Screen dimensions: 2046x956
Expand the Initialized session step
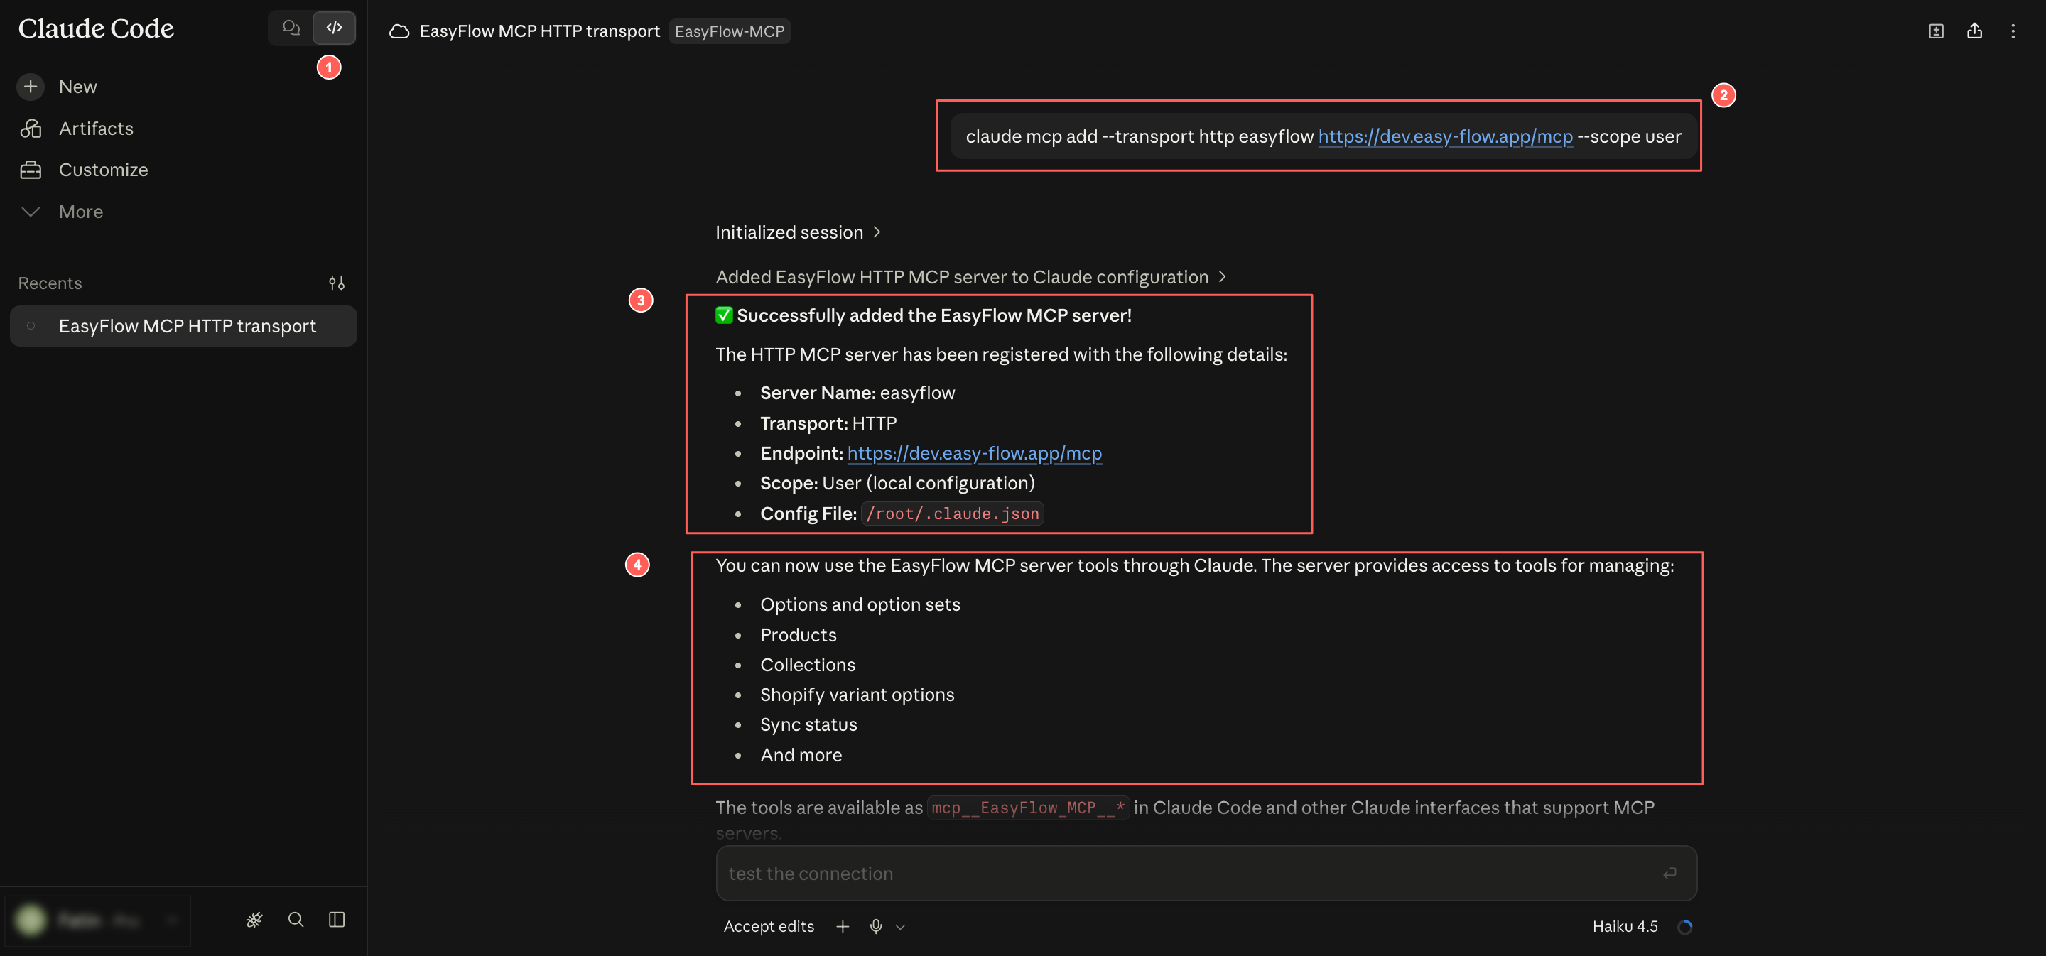tap(798, 233)
